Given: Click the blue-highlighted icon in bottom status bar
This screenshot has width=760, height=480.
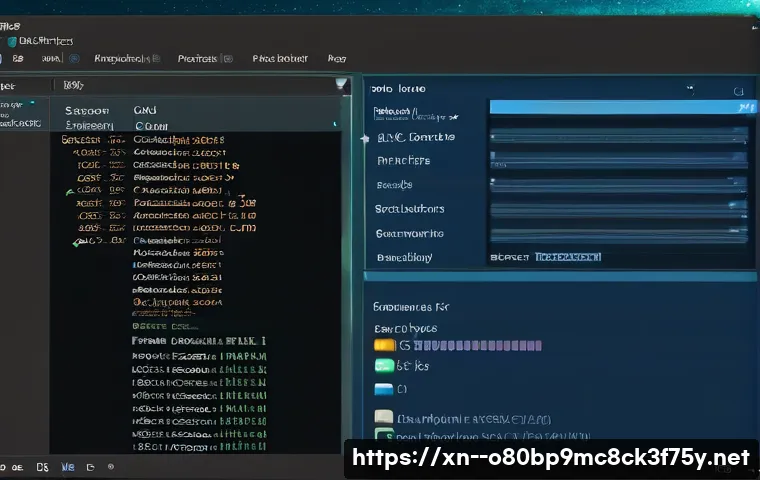Looking at the screenshot, I should tap(68, 467).
